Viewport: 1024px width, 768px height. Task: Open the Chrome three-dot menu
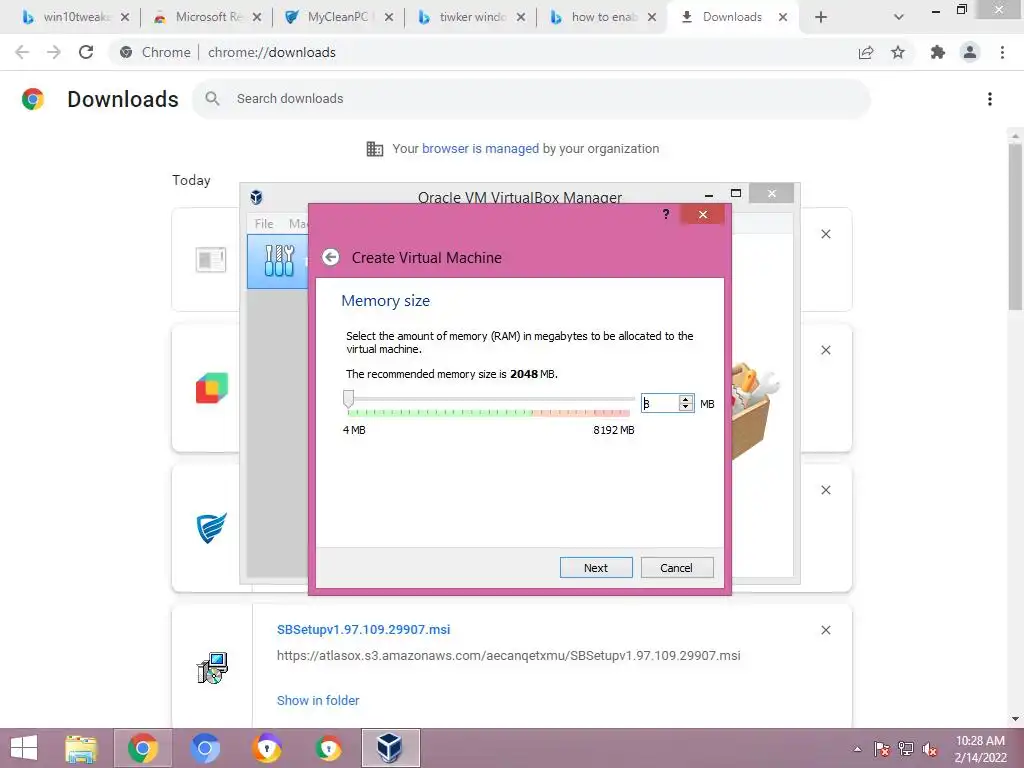pyautogui.click(x=1002, y=52)
